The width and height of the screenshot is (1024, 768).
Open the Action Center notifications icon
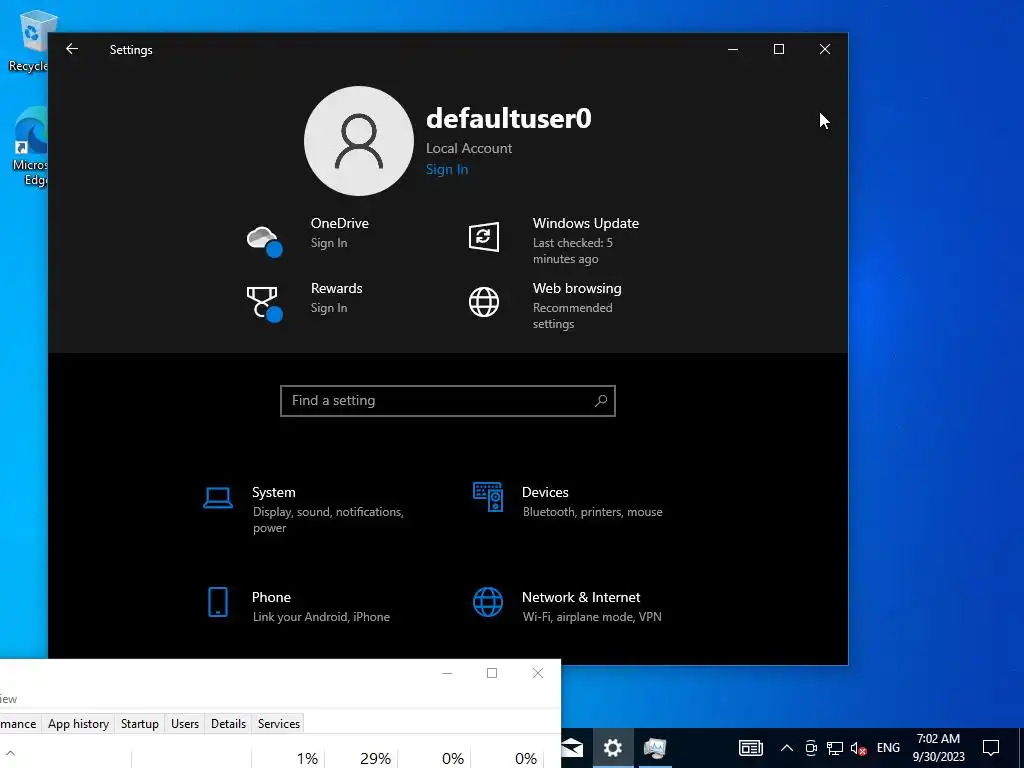991,748
